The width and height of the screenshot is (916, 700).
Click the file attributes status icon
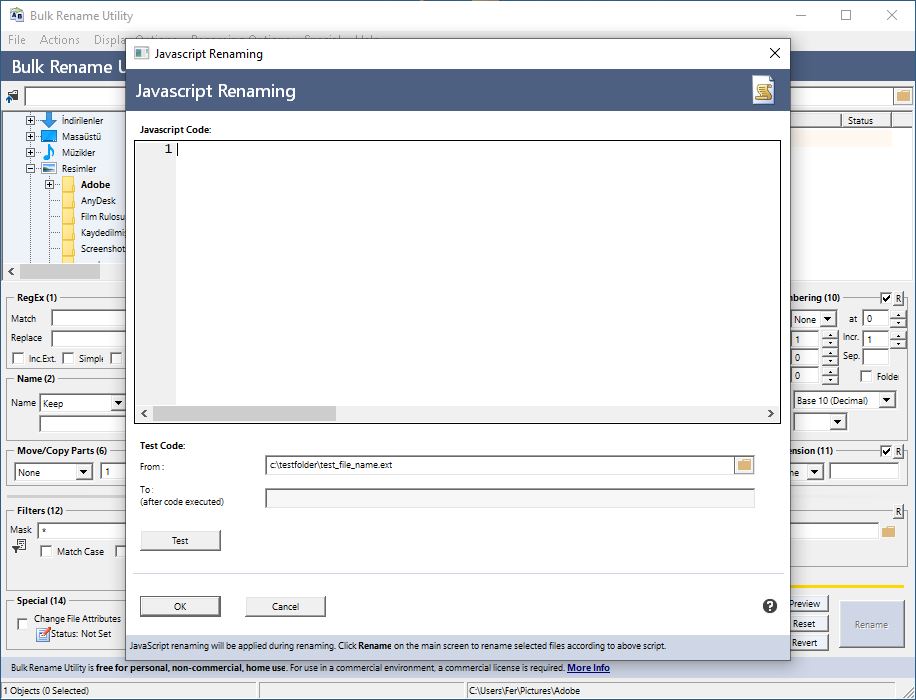point(43,634)
